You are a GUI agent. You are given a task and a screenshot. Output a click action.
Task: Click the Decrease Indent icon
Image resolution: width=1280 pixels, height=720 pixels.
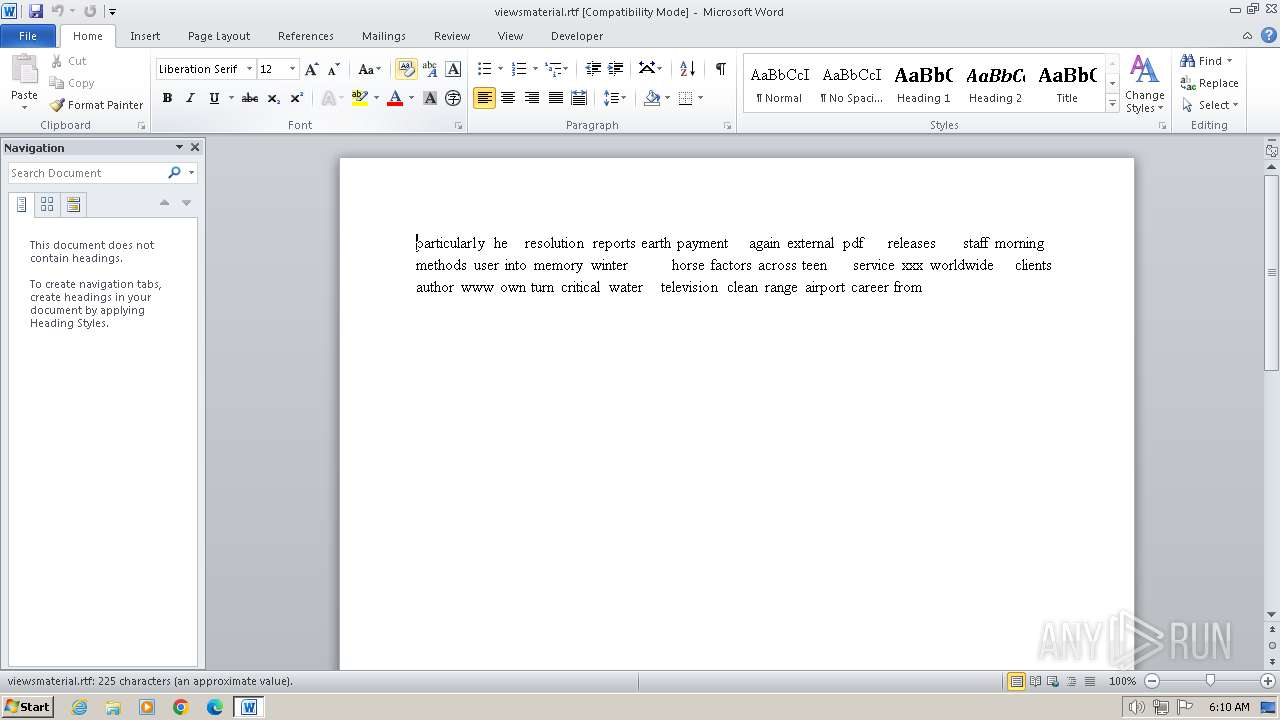coord(593,69)
